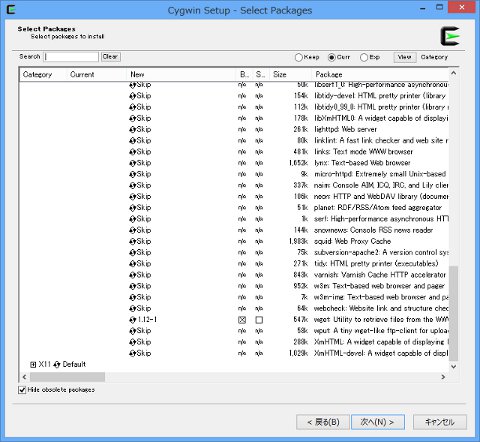Screen dimensions: 480x442
Task: Toggle the Skip icon for lighttpd Web server
Action: (133, 130)
